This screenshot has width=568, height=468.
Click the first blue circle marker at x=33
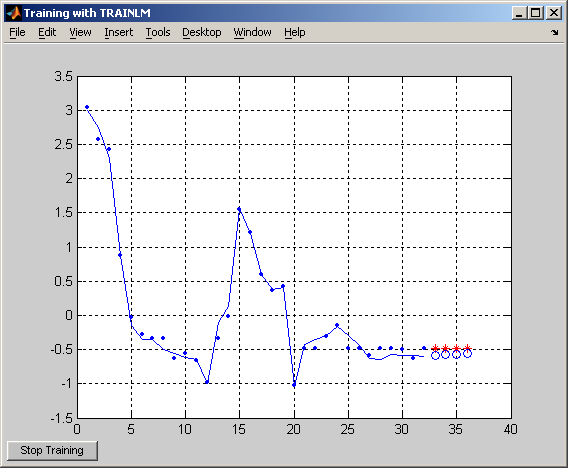coord(435,355)
